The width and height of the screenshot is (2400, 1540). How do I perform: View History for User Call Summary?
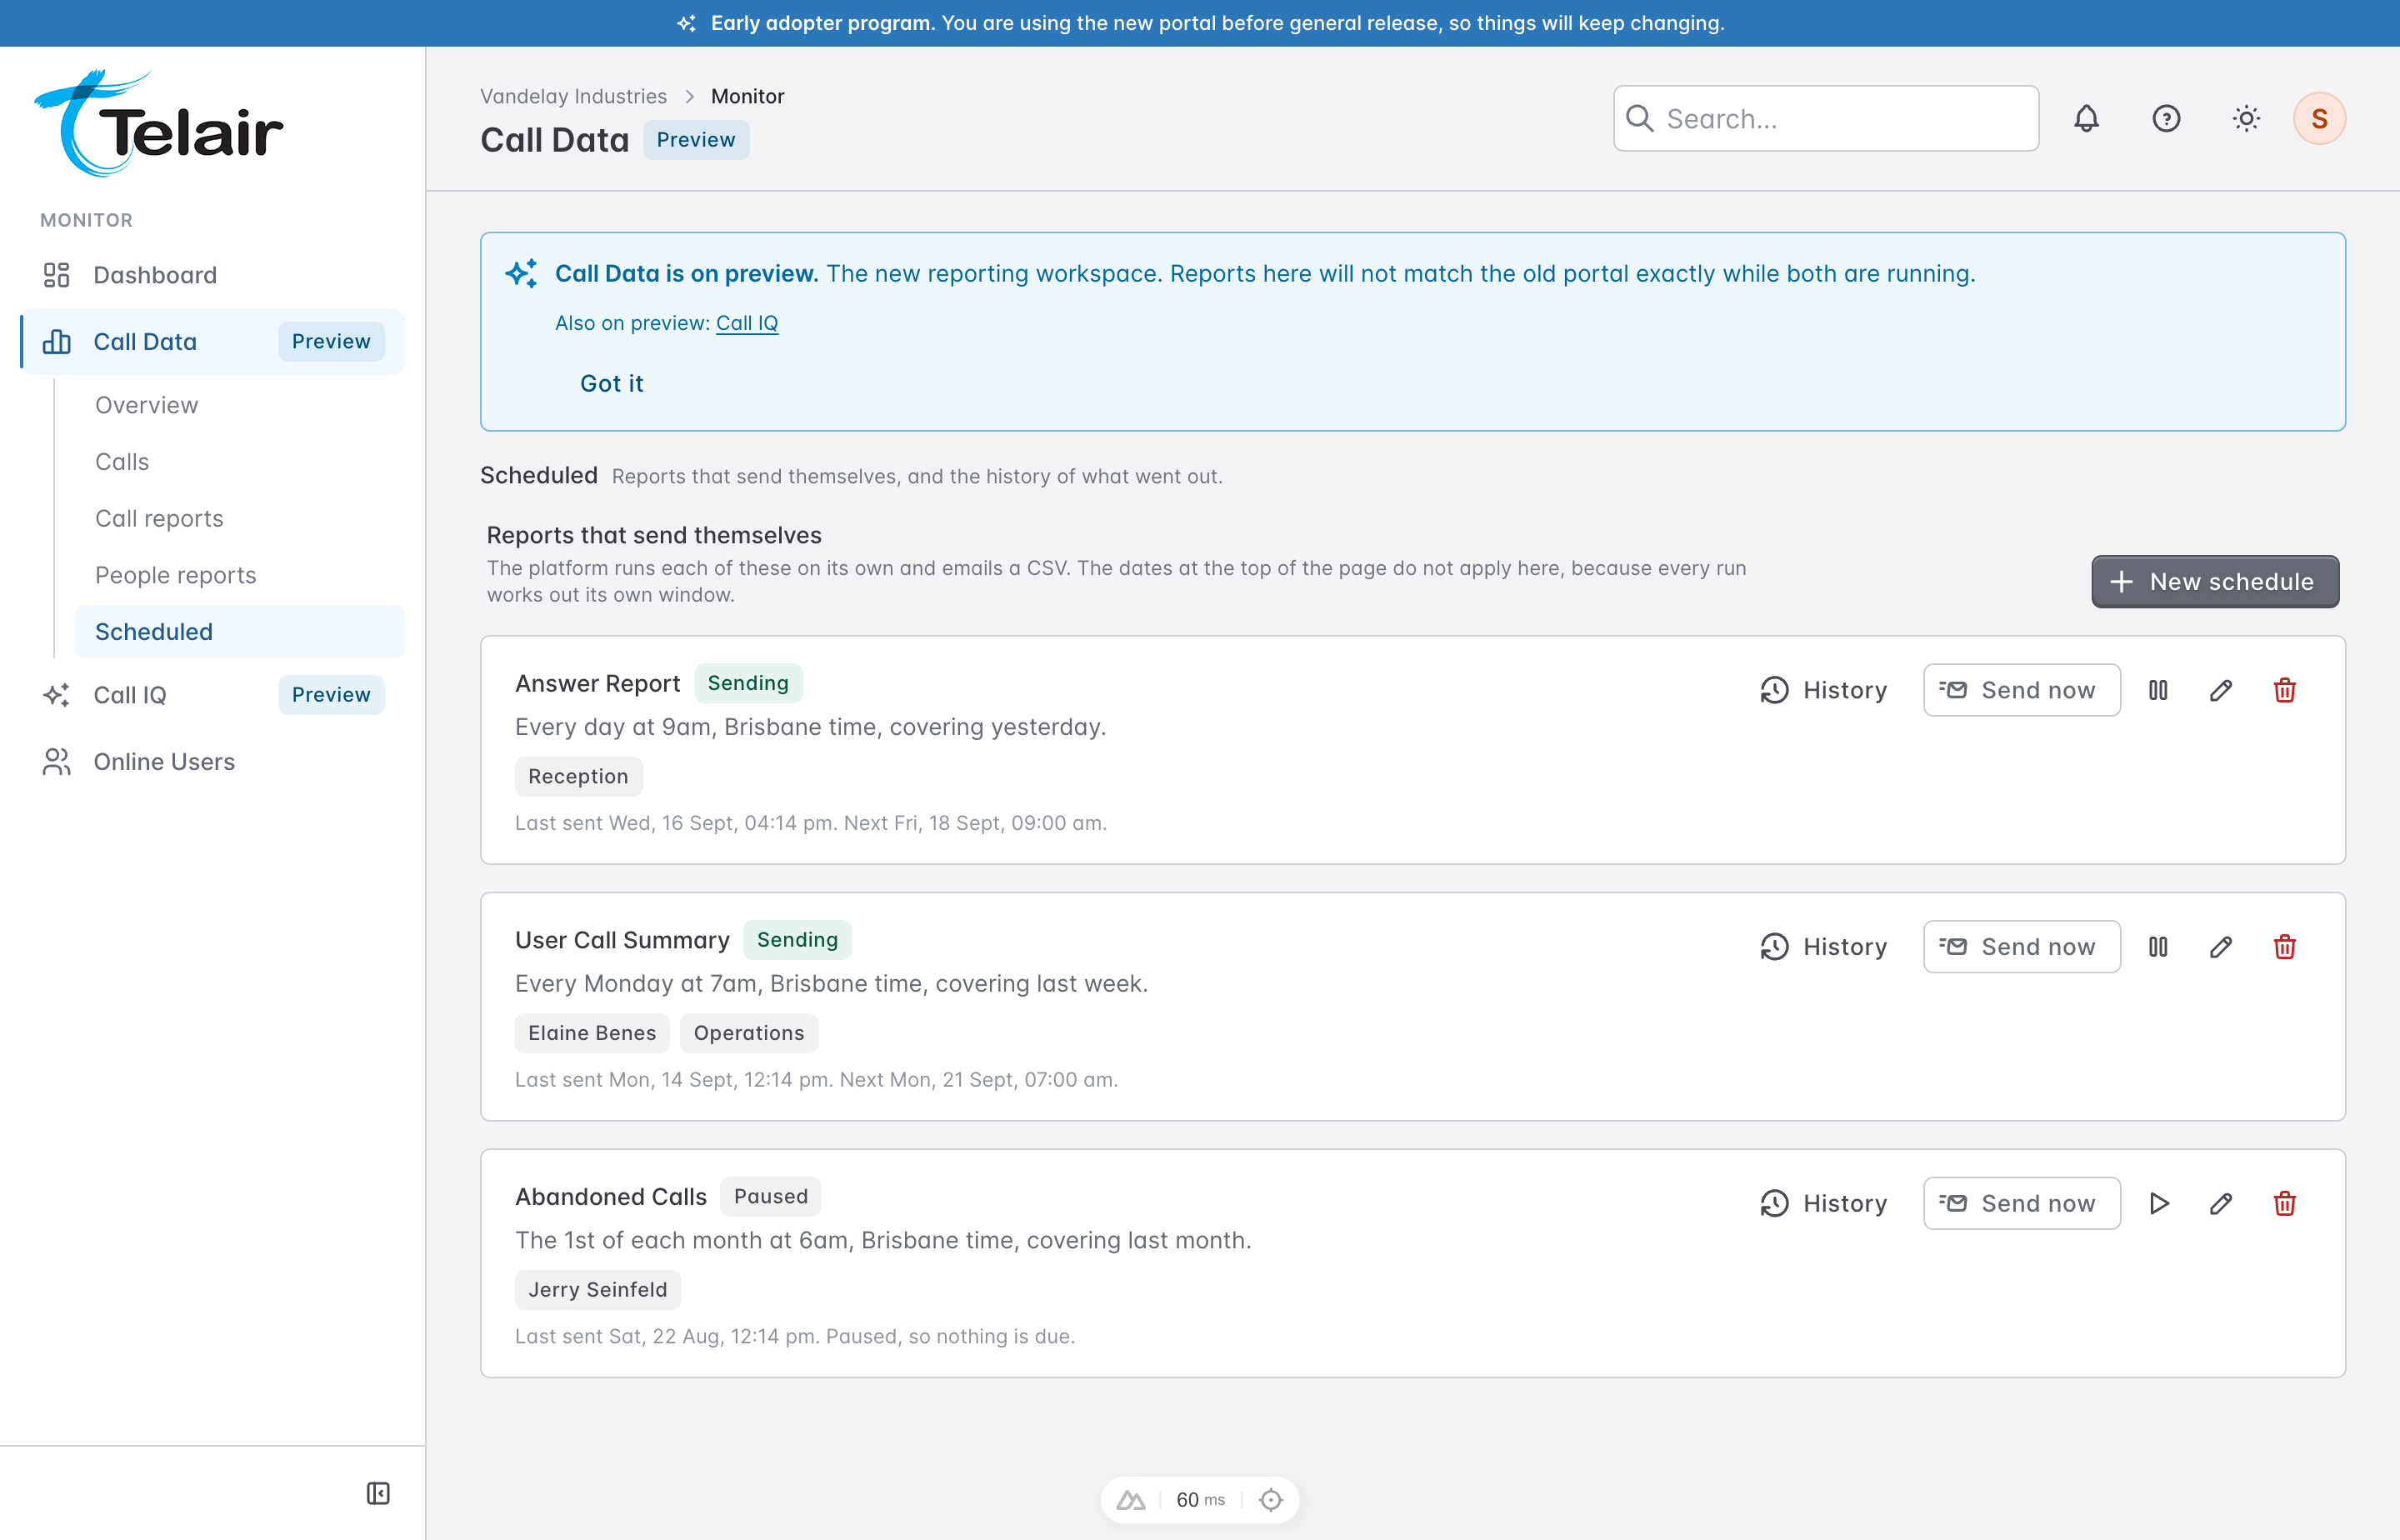(1824, 947)
